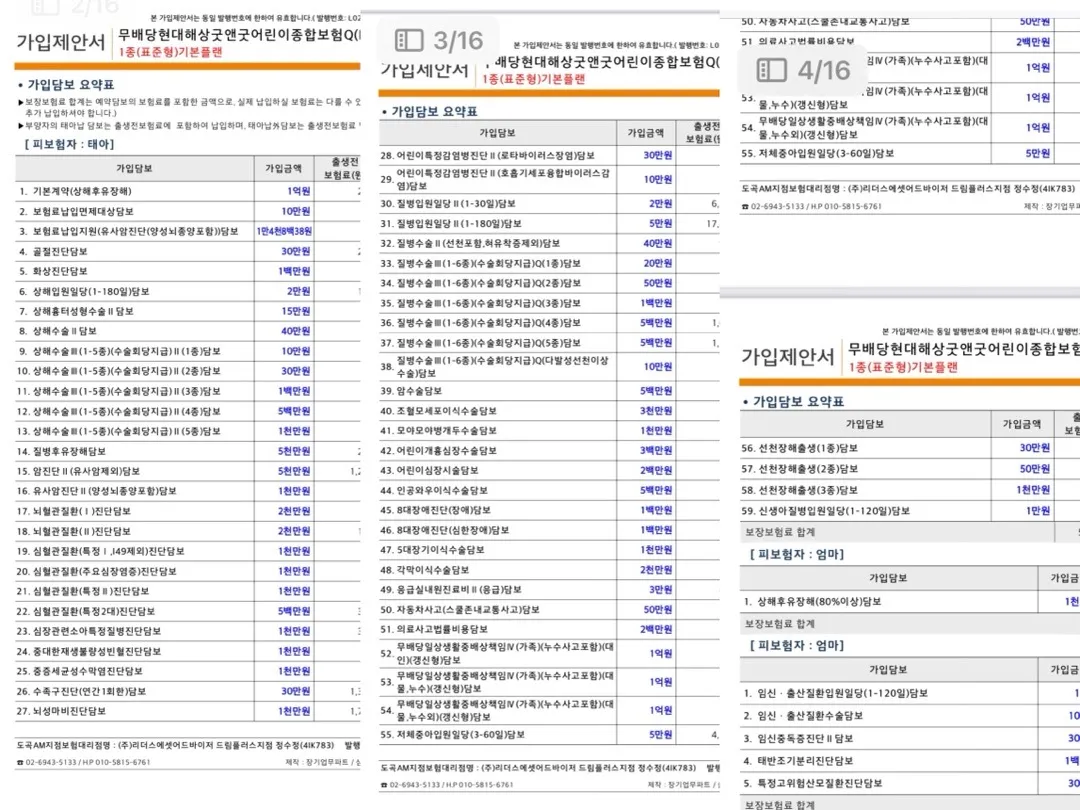1080x810 pixels.
Task: Select row '보험료납입면제대상담보'
Action: click(x=187, y=211)
